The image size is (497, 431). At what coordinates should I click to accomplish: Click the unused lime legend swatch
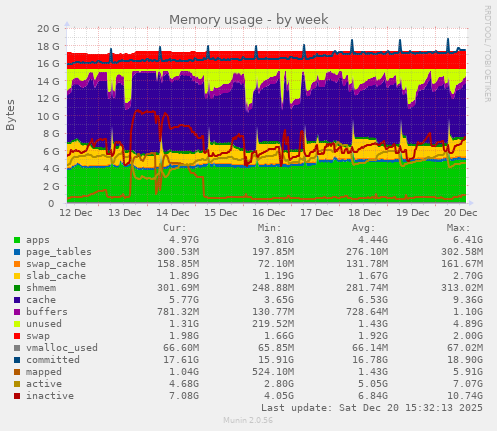point(17,324)
